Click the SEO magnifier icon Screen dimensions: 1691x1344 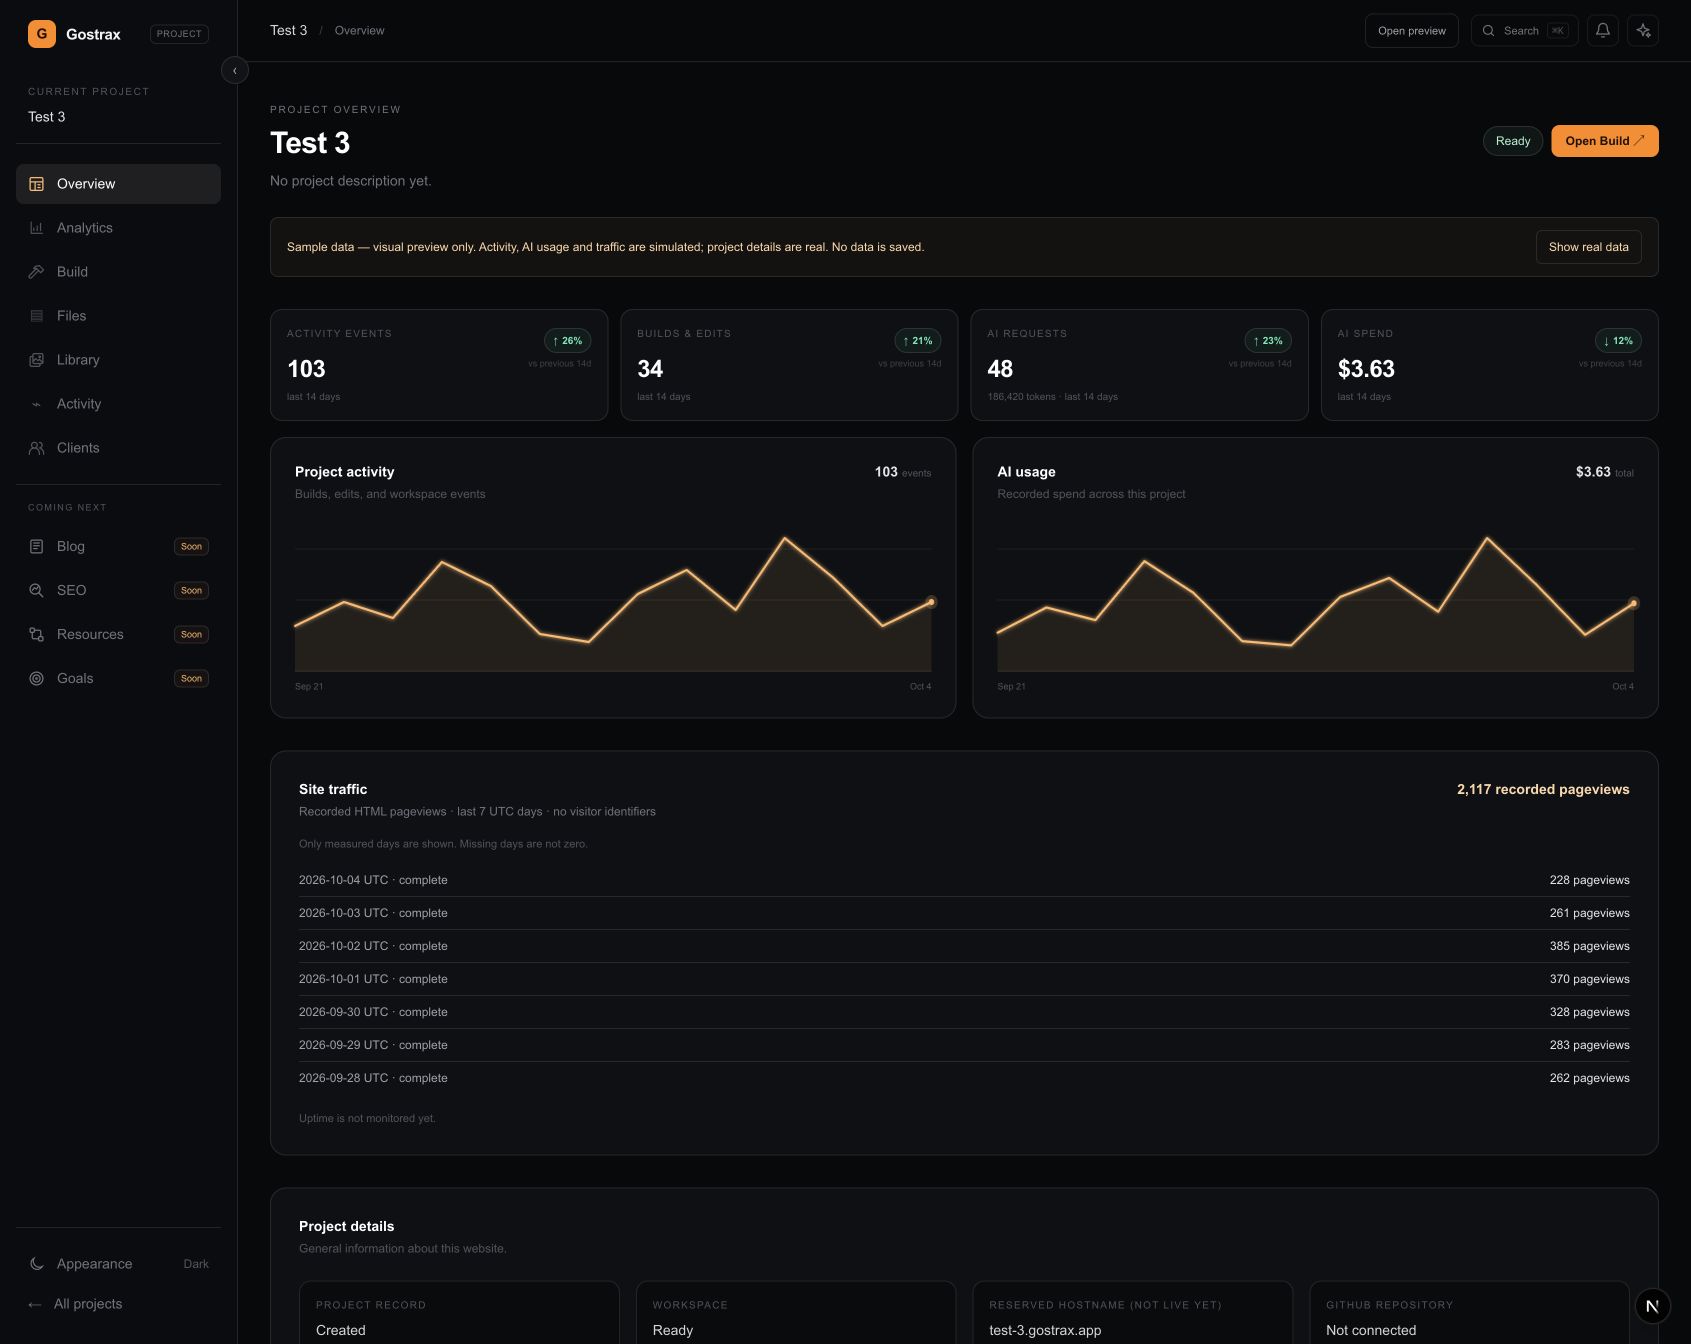[36, 590]
